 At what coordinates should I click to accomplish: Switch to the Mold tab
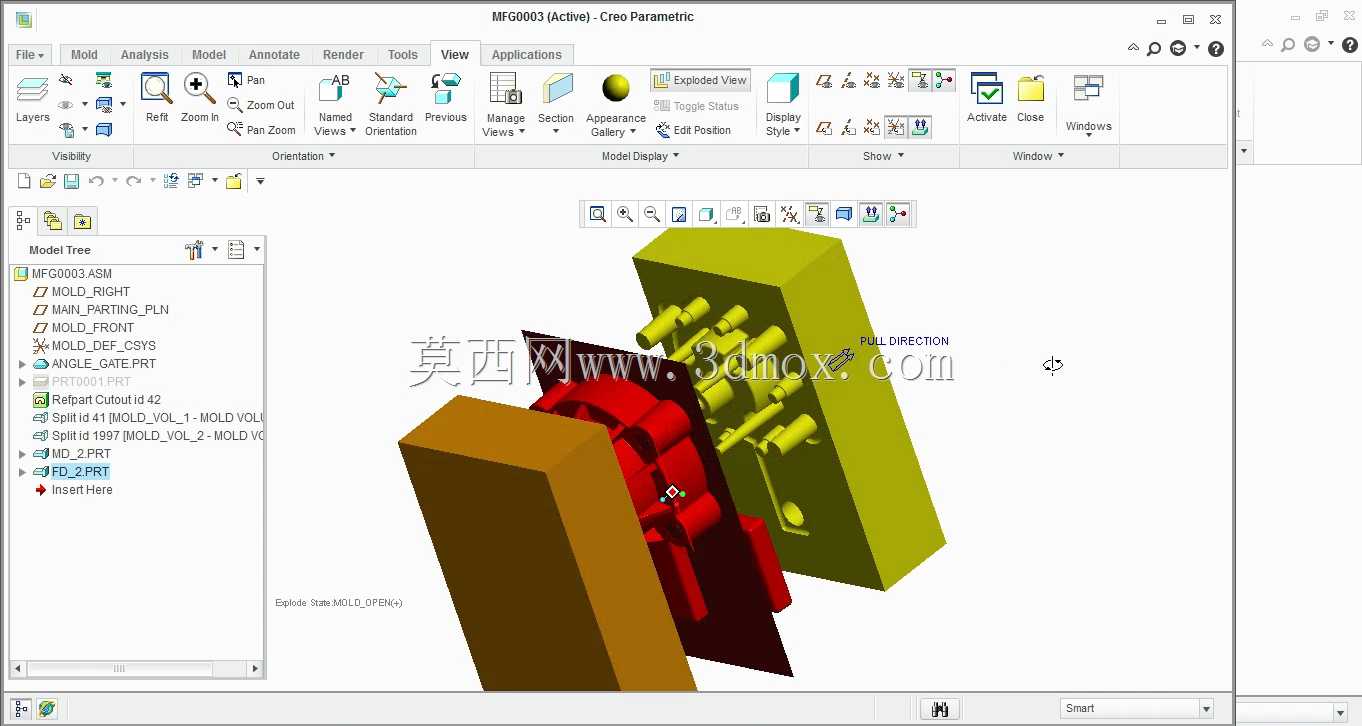(x=84, y=55)
